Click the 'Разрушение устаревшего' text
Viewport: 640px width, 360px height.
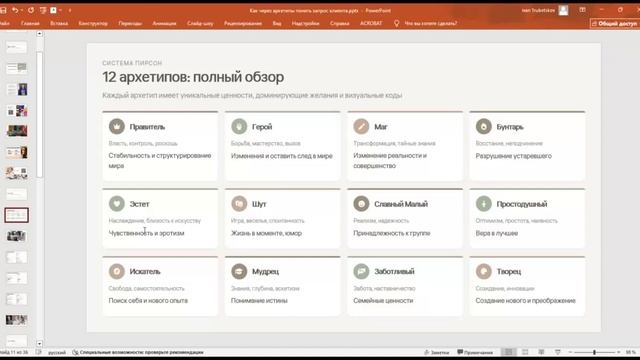point(513,156)
